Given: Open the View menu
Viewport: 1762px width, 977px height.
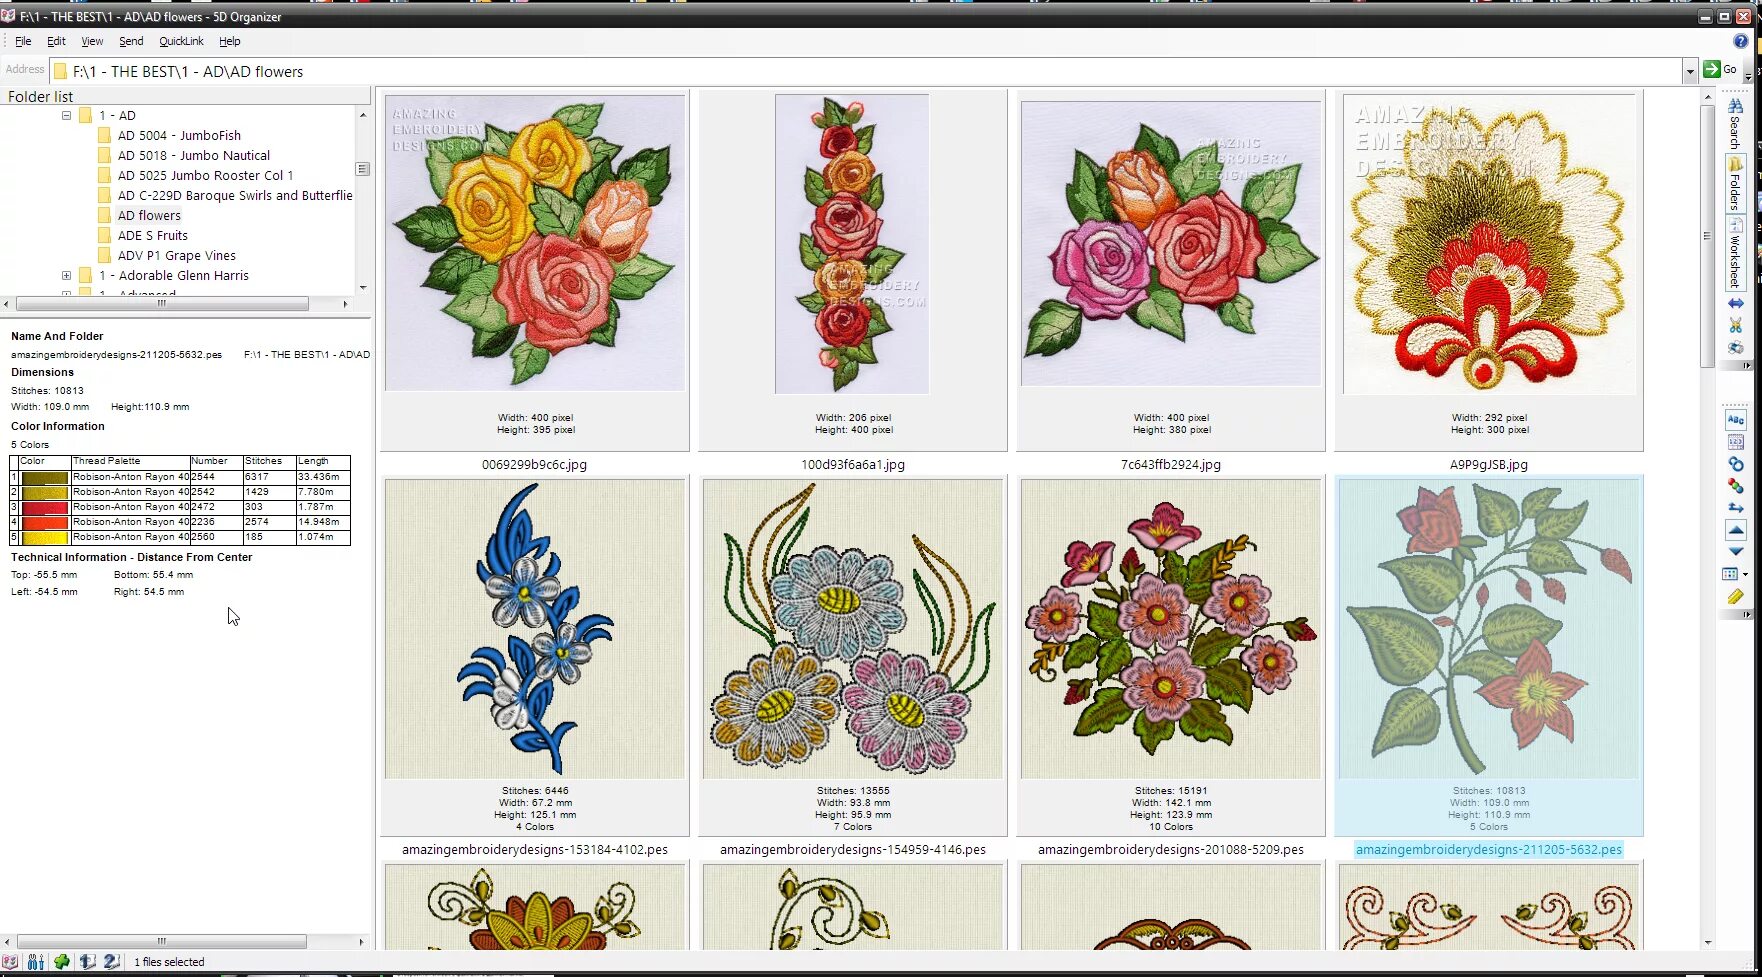Looking at the screenshot, I should coord(92,41).
